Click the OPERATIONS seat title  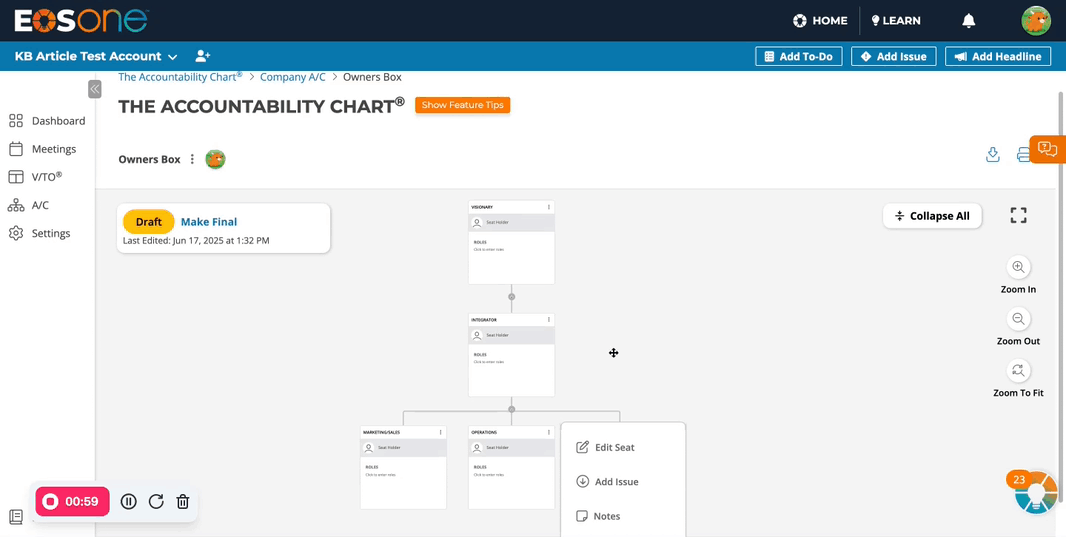484,432
